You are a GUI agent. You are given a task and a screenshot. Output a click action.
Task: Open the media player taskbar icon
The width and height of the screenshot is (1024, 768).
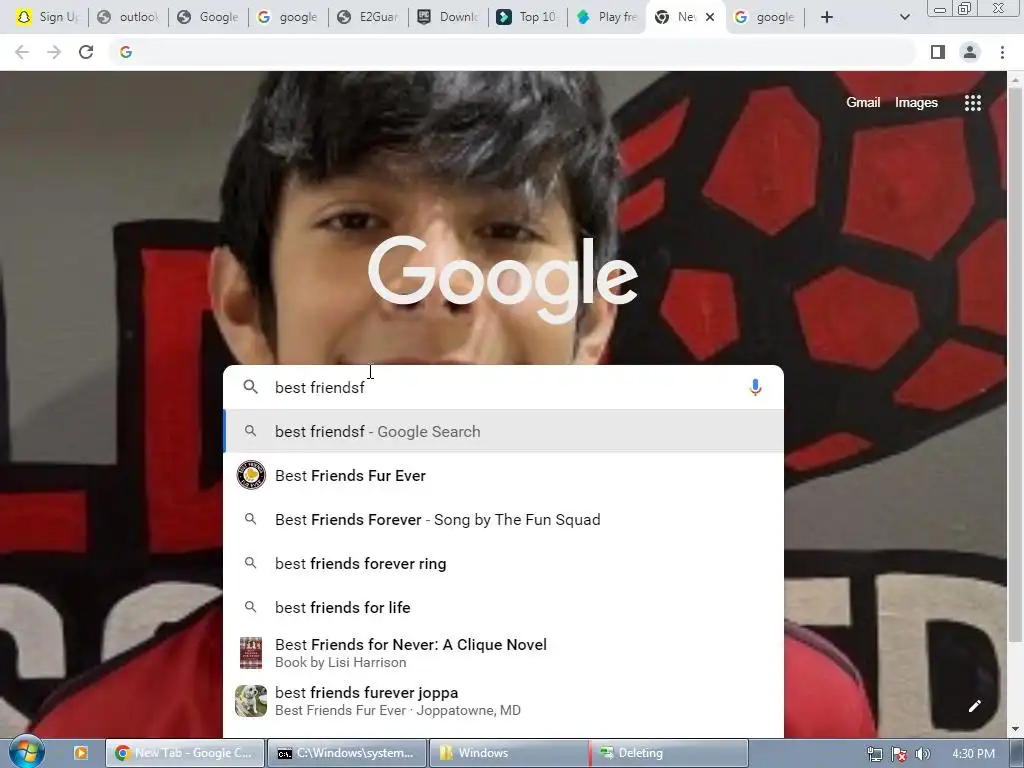tap(80, 753)
